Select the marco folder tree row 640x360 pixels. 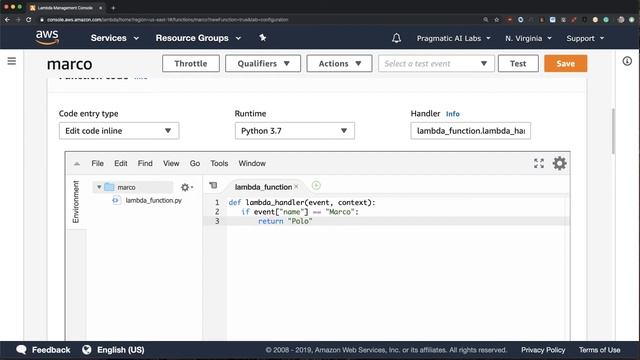(133, 187)
